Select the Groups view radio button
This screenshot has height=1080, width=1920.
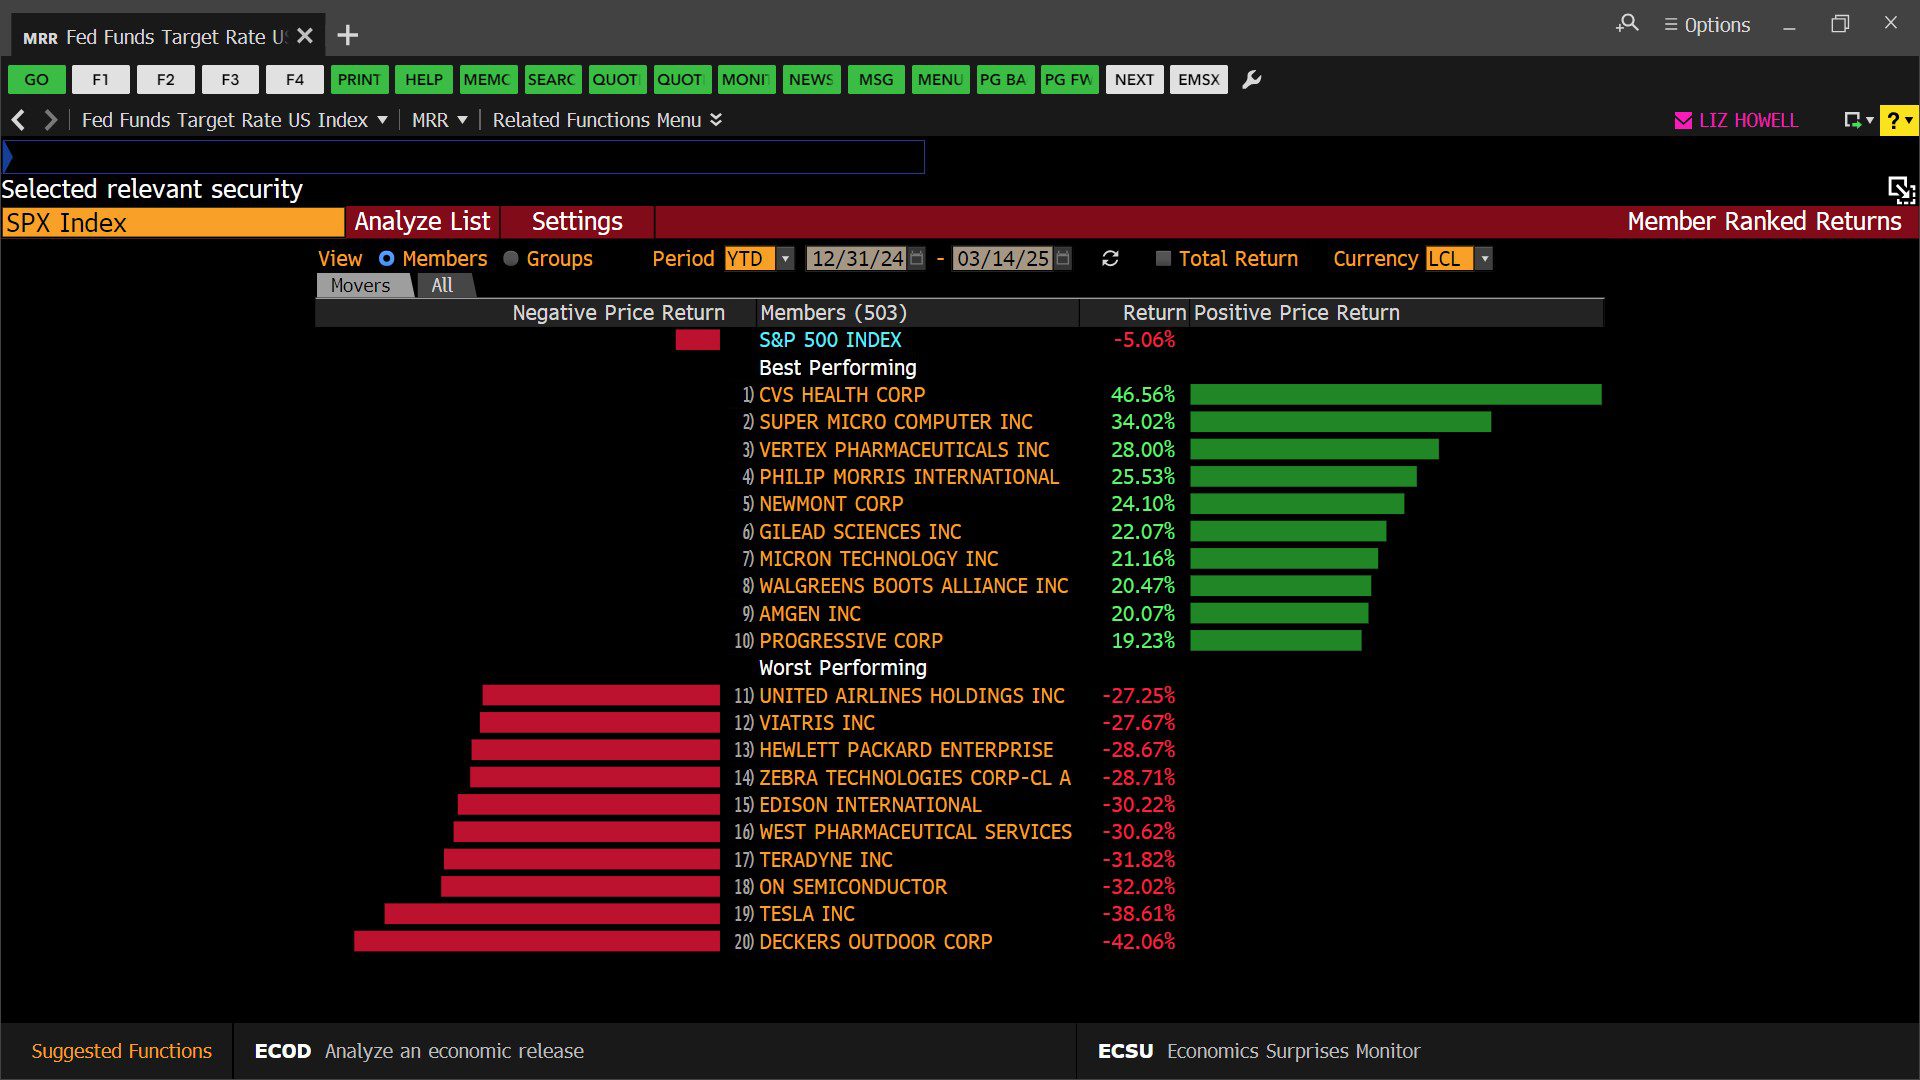point(511,259)
